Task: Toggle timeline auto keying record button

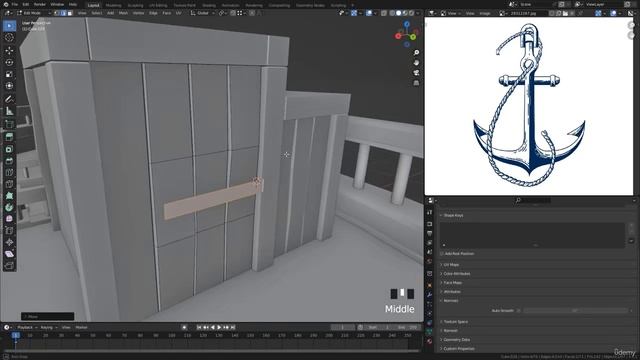Action: [x=184, y=327]
